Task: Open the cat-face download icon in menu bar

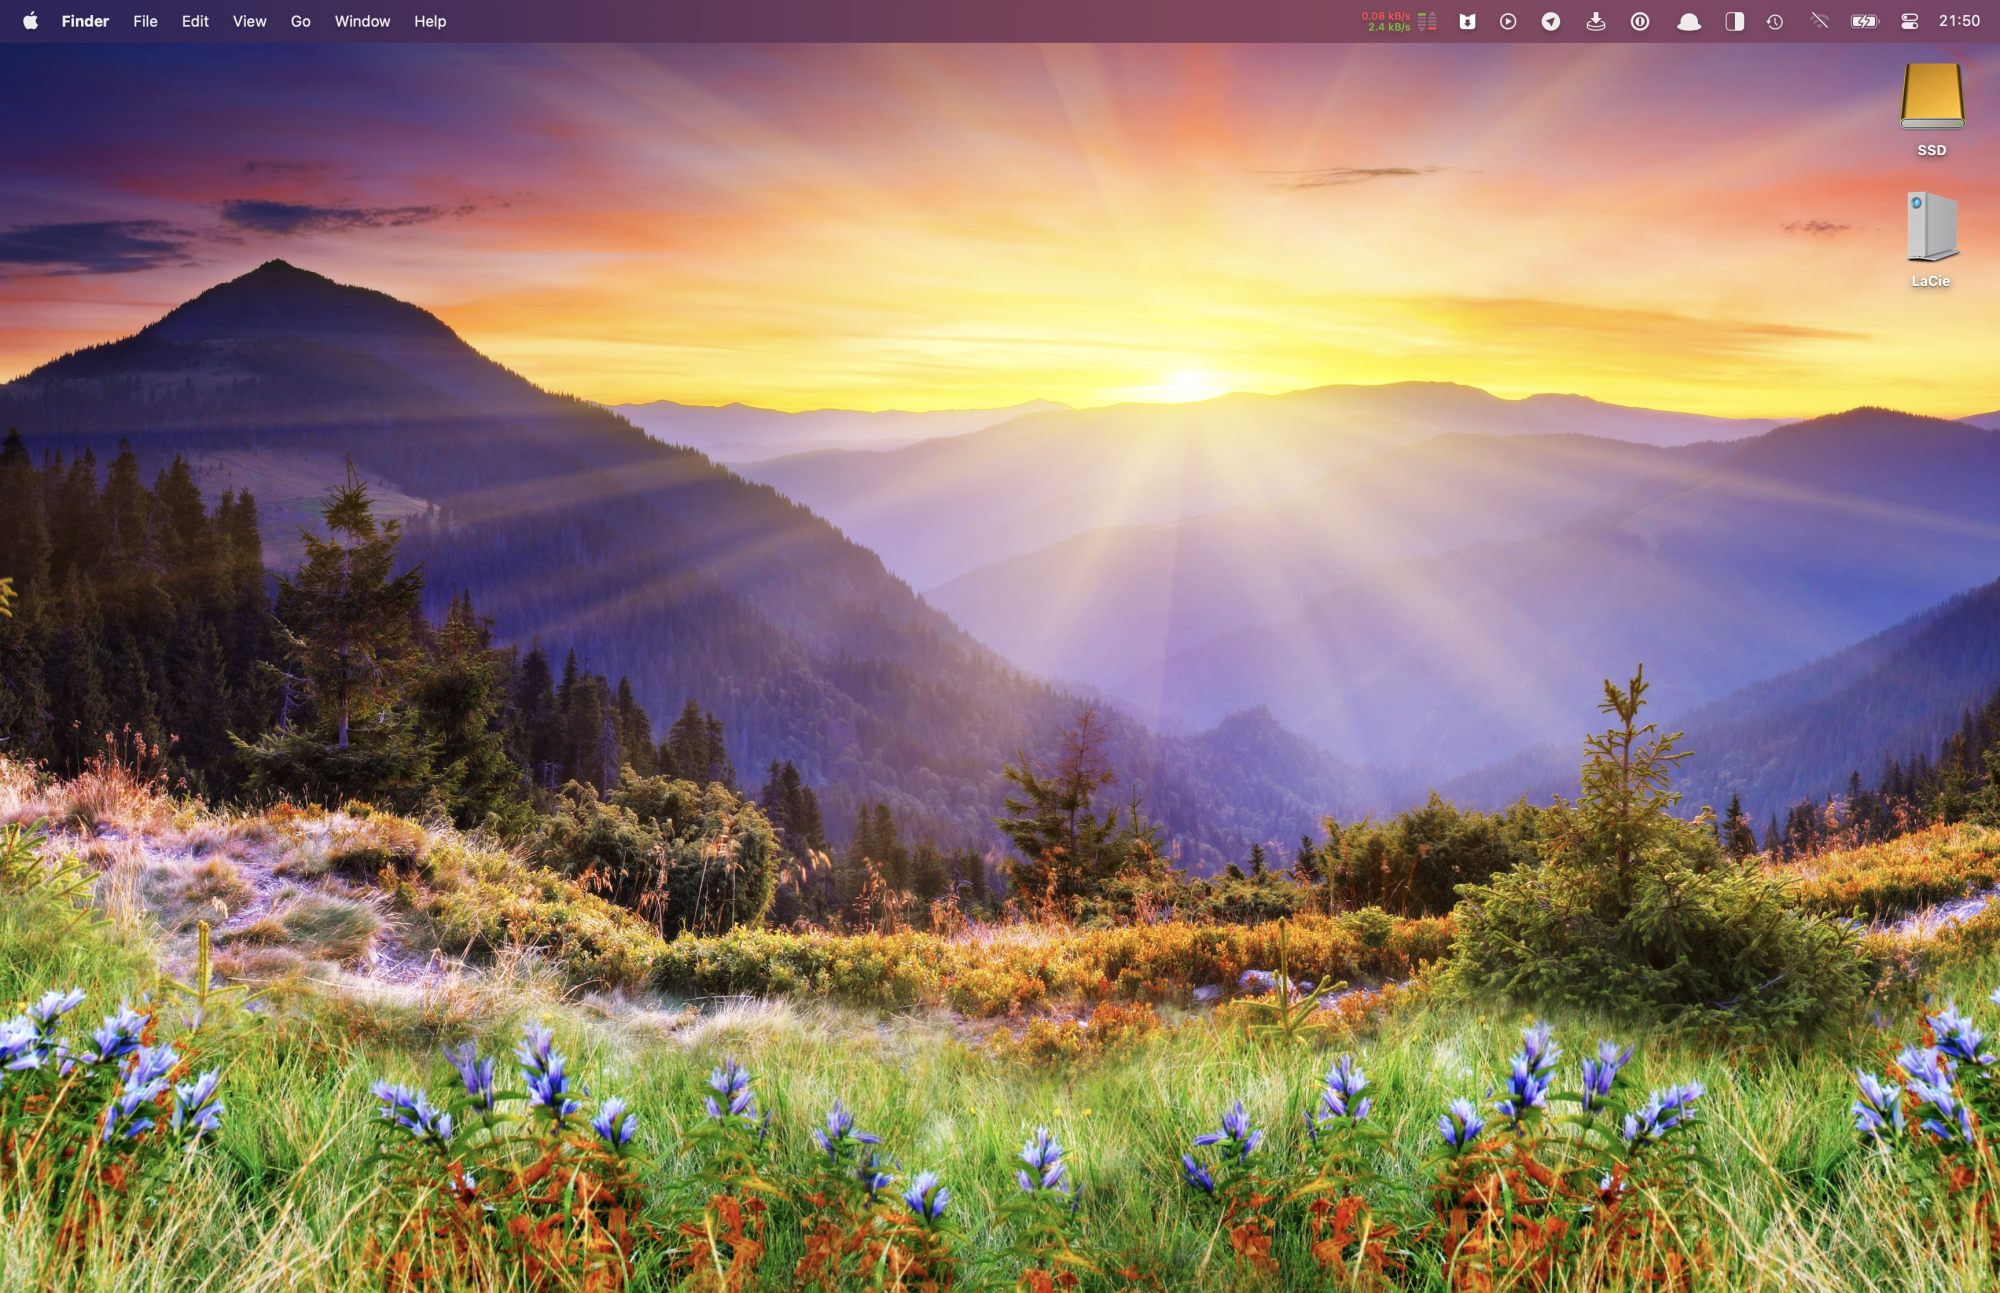Action: pos(1467,21)
